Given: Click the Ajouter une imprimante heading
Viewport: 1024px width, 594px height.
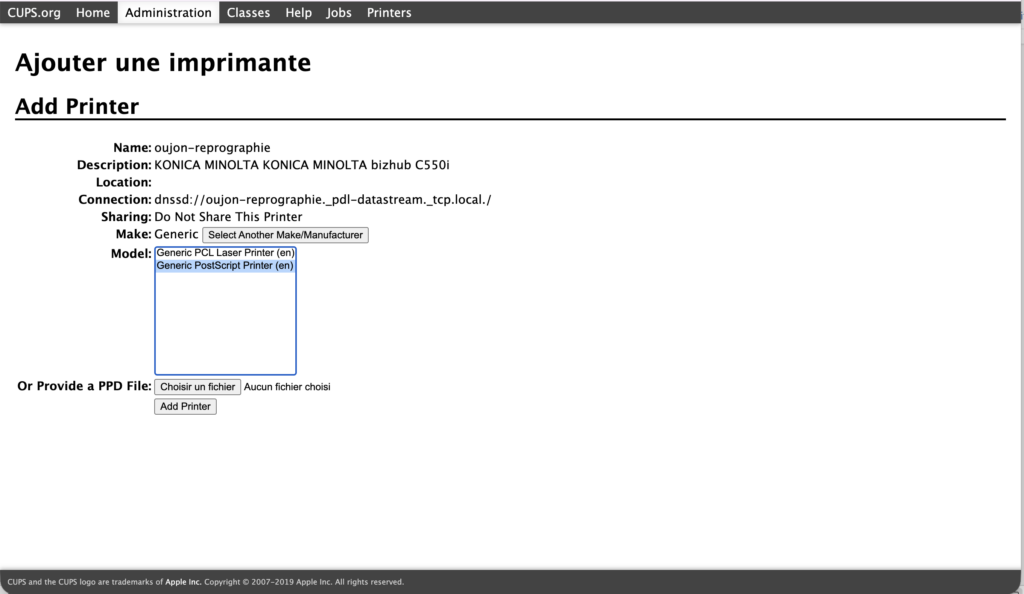Looking at the screenshot, I should 163,63.
